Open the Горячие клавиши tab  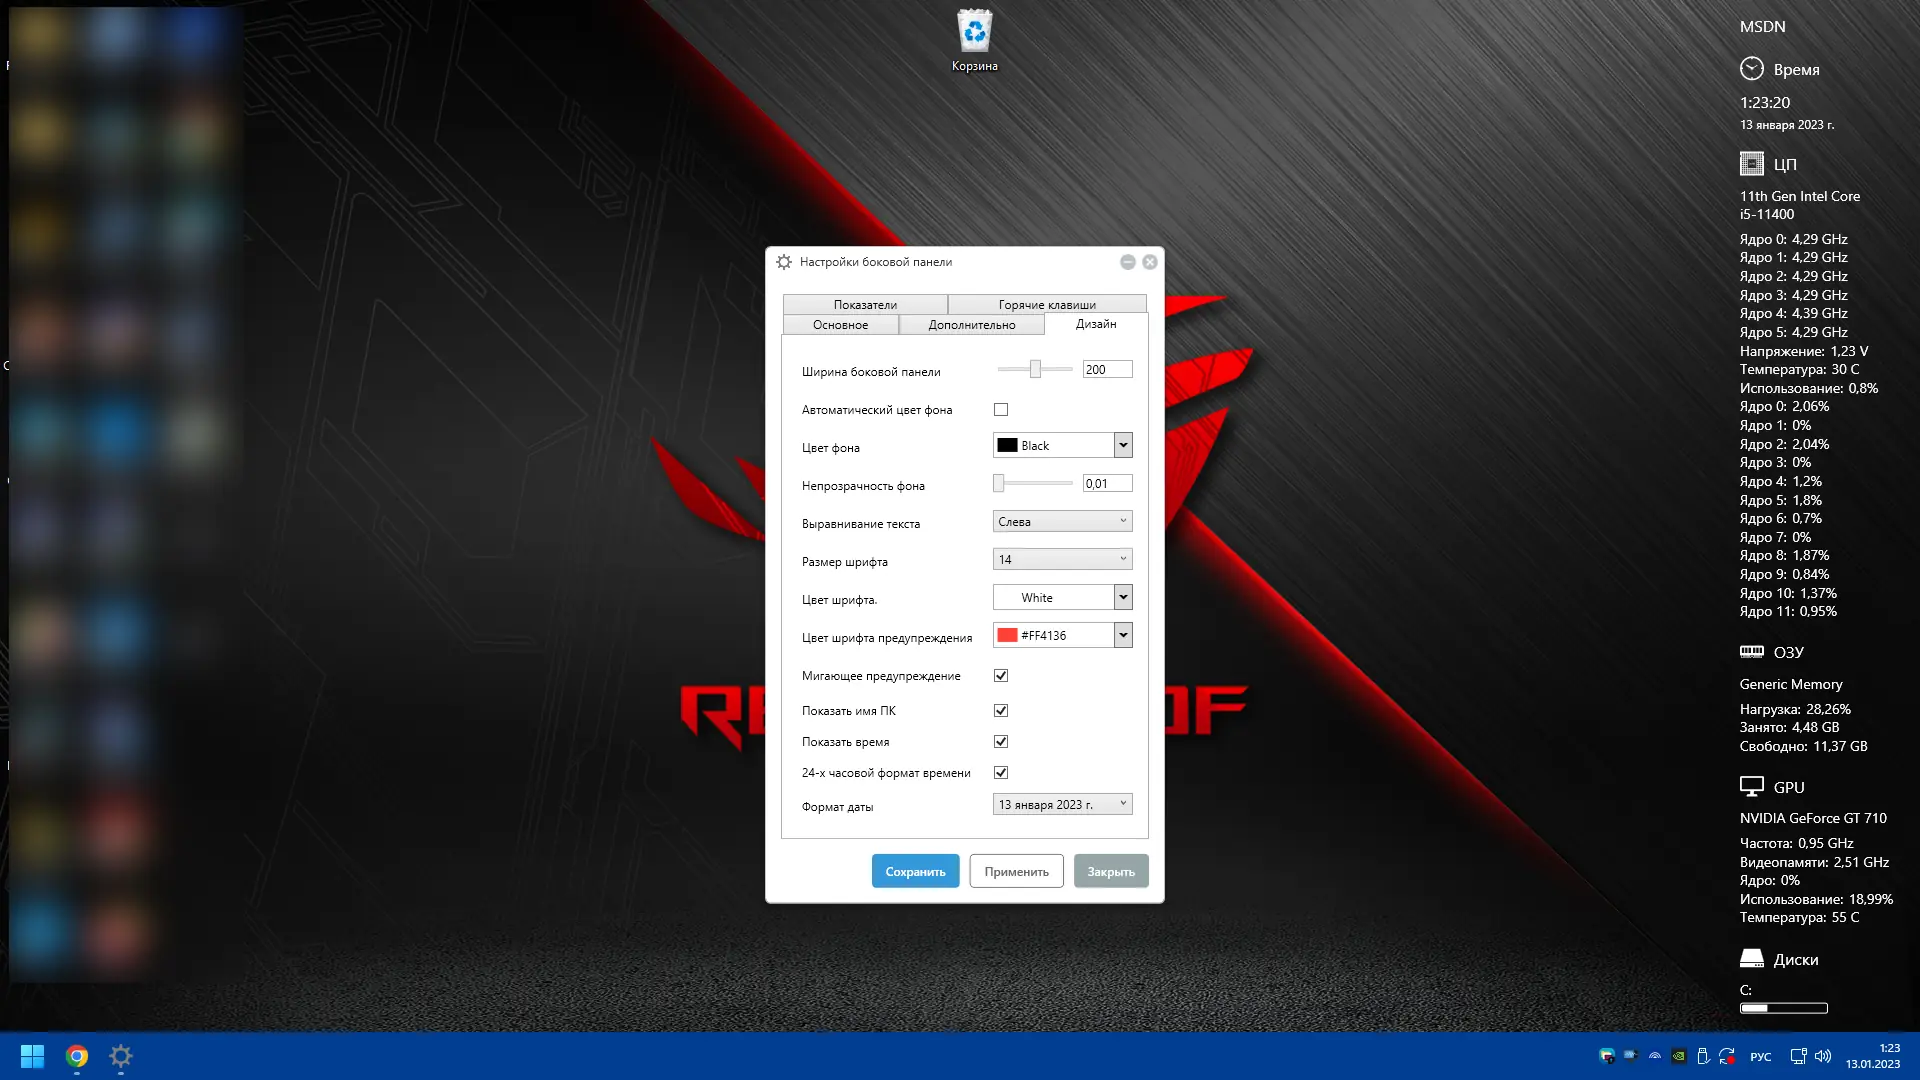(x=1047, y=305)
